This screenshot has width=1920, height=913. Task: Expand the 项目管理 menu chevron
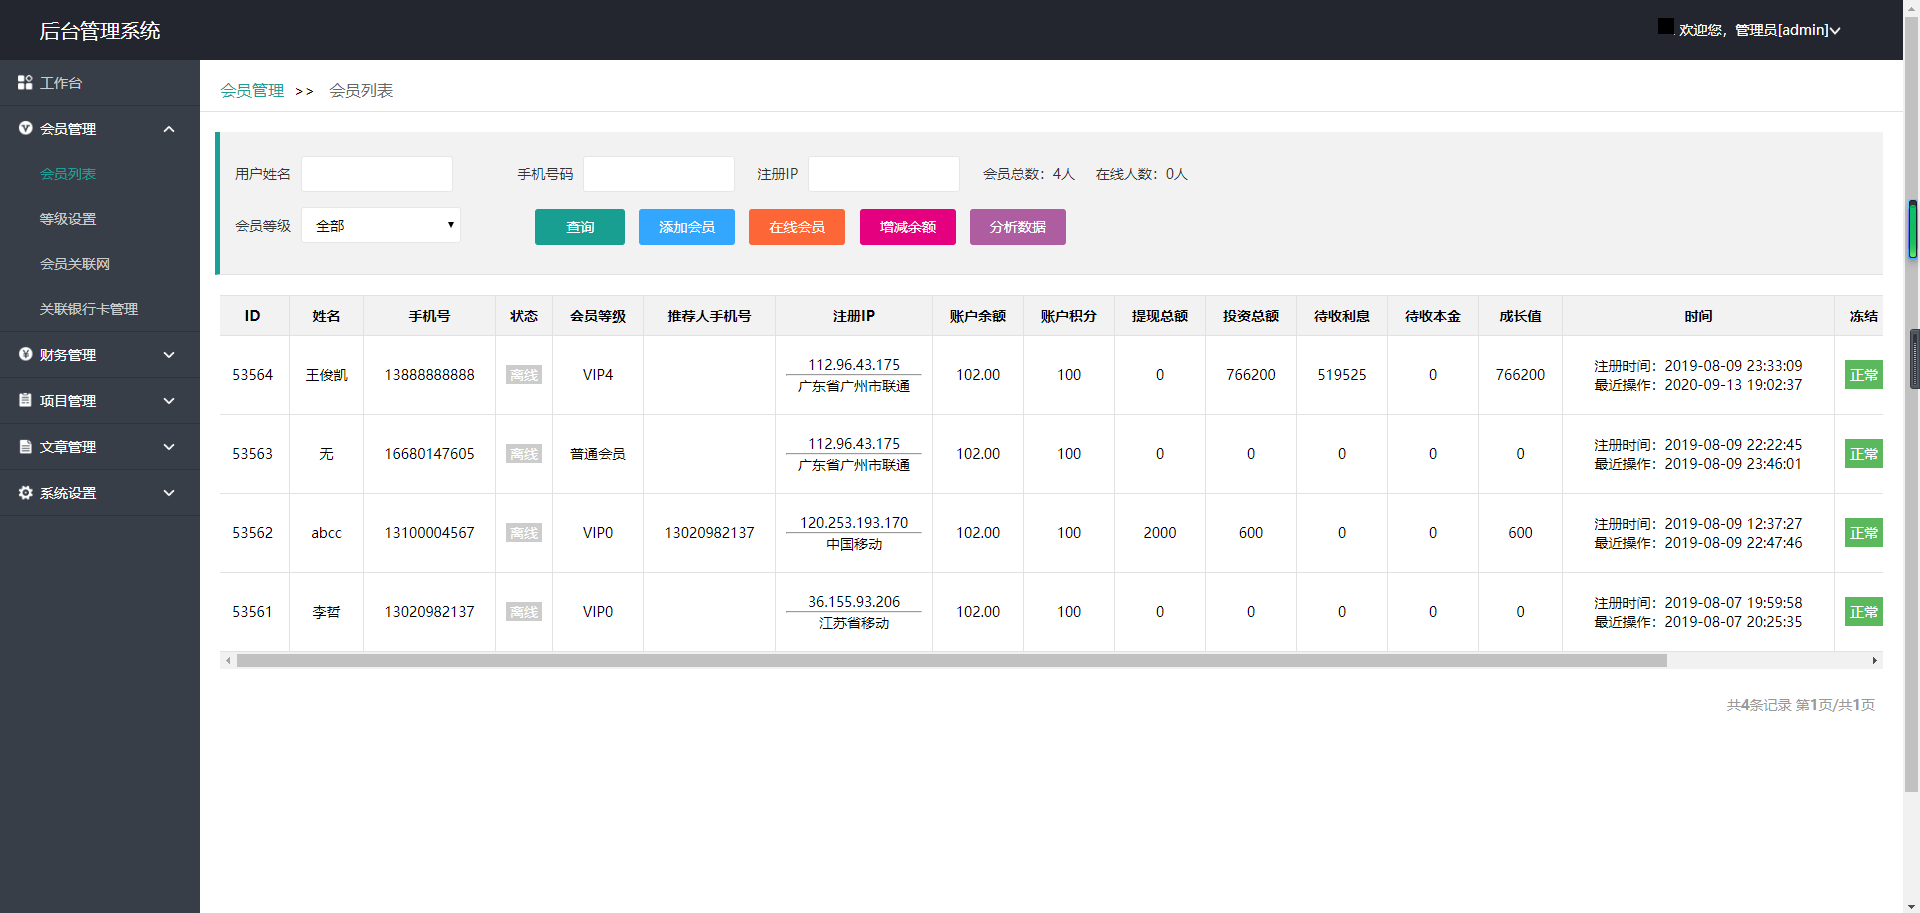click(x=169, y=401)
